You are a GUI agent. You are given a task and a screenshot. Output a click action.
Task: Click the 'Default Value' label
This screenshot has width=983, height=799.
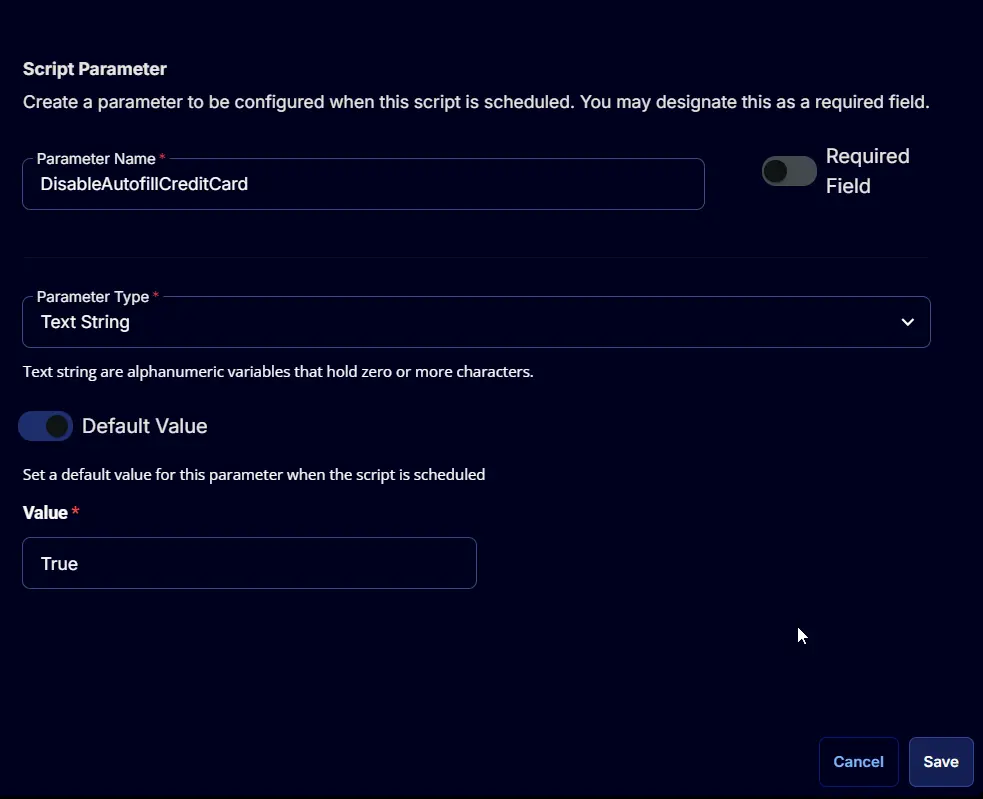point(144,426)
